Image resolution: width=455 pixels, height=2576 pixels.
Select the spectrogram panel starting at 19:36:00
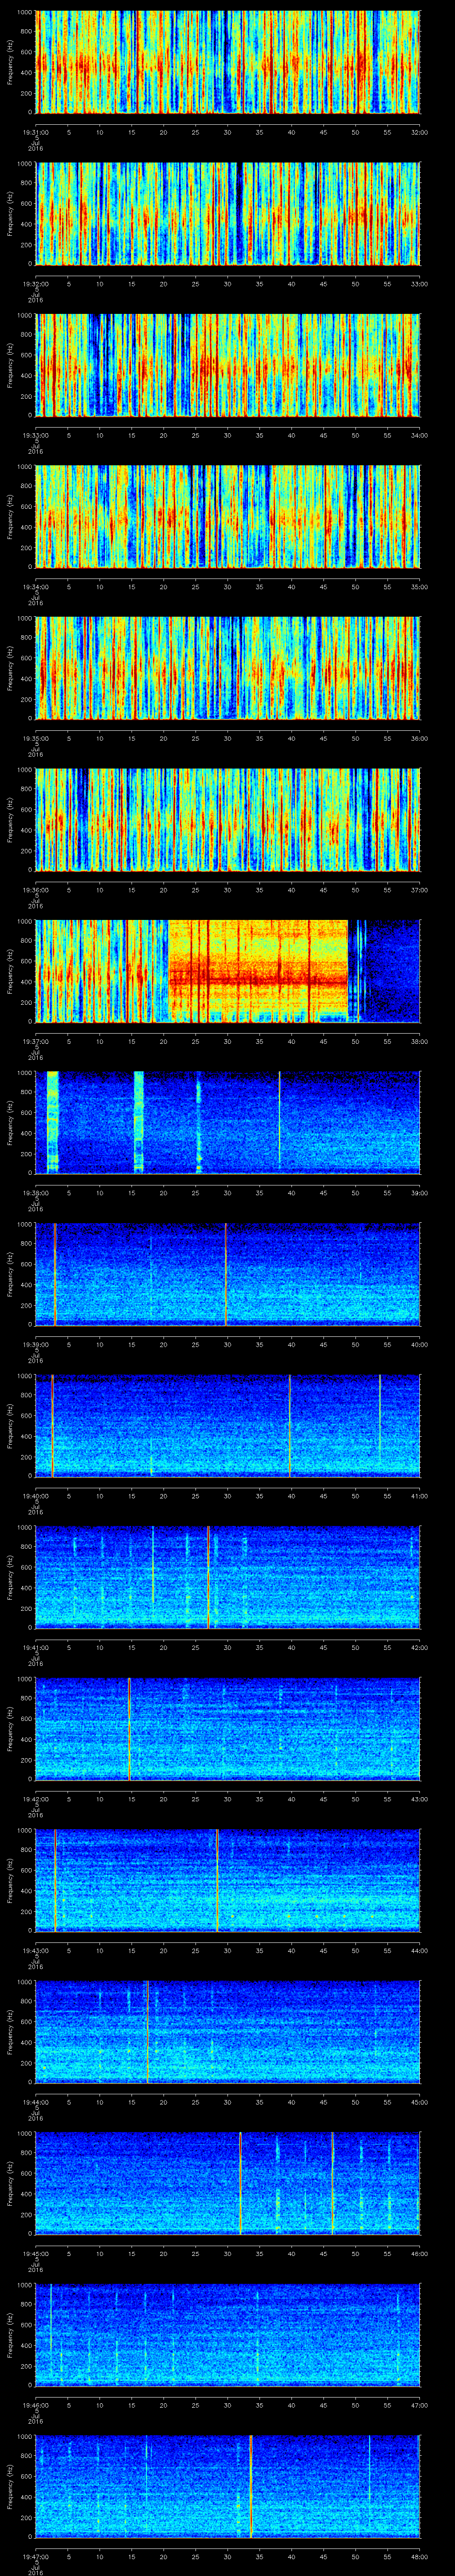coord(228,820)
